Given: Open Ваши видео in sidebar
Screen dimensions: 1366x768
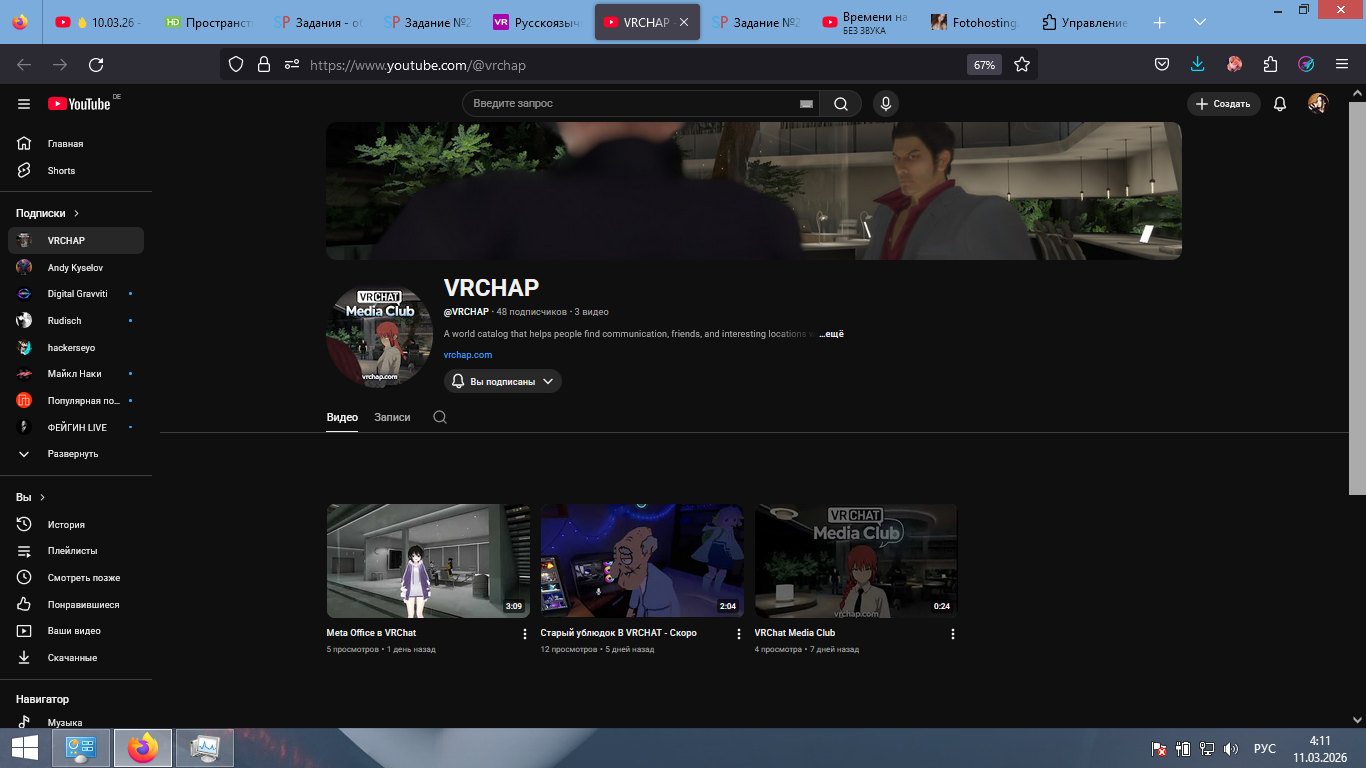Looking at the screenshot, I should pyautogui.click(x=76, y=631).
